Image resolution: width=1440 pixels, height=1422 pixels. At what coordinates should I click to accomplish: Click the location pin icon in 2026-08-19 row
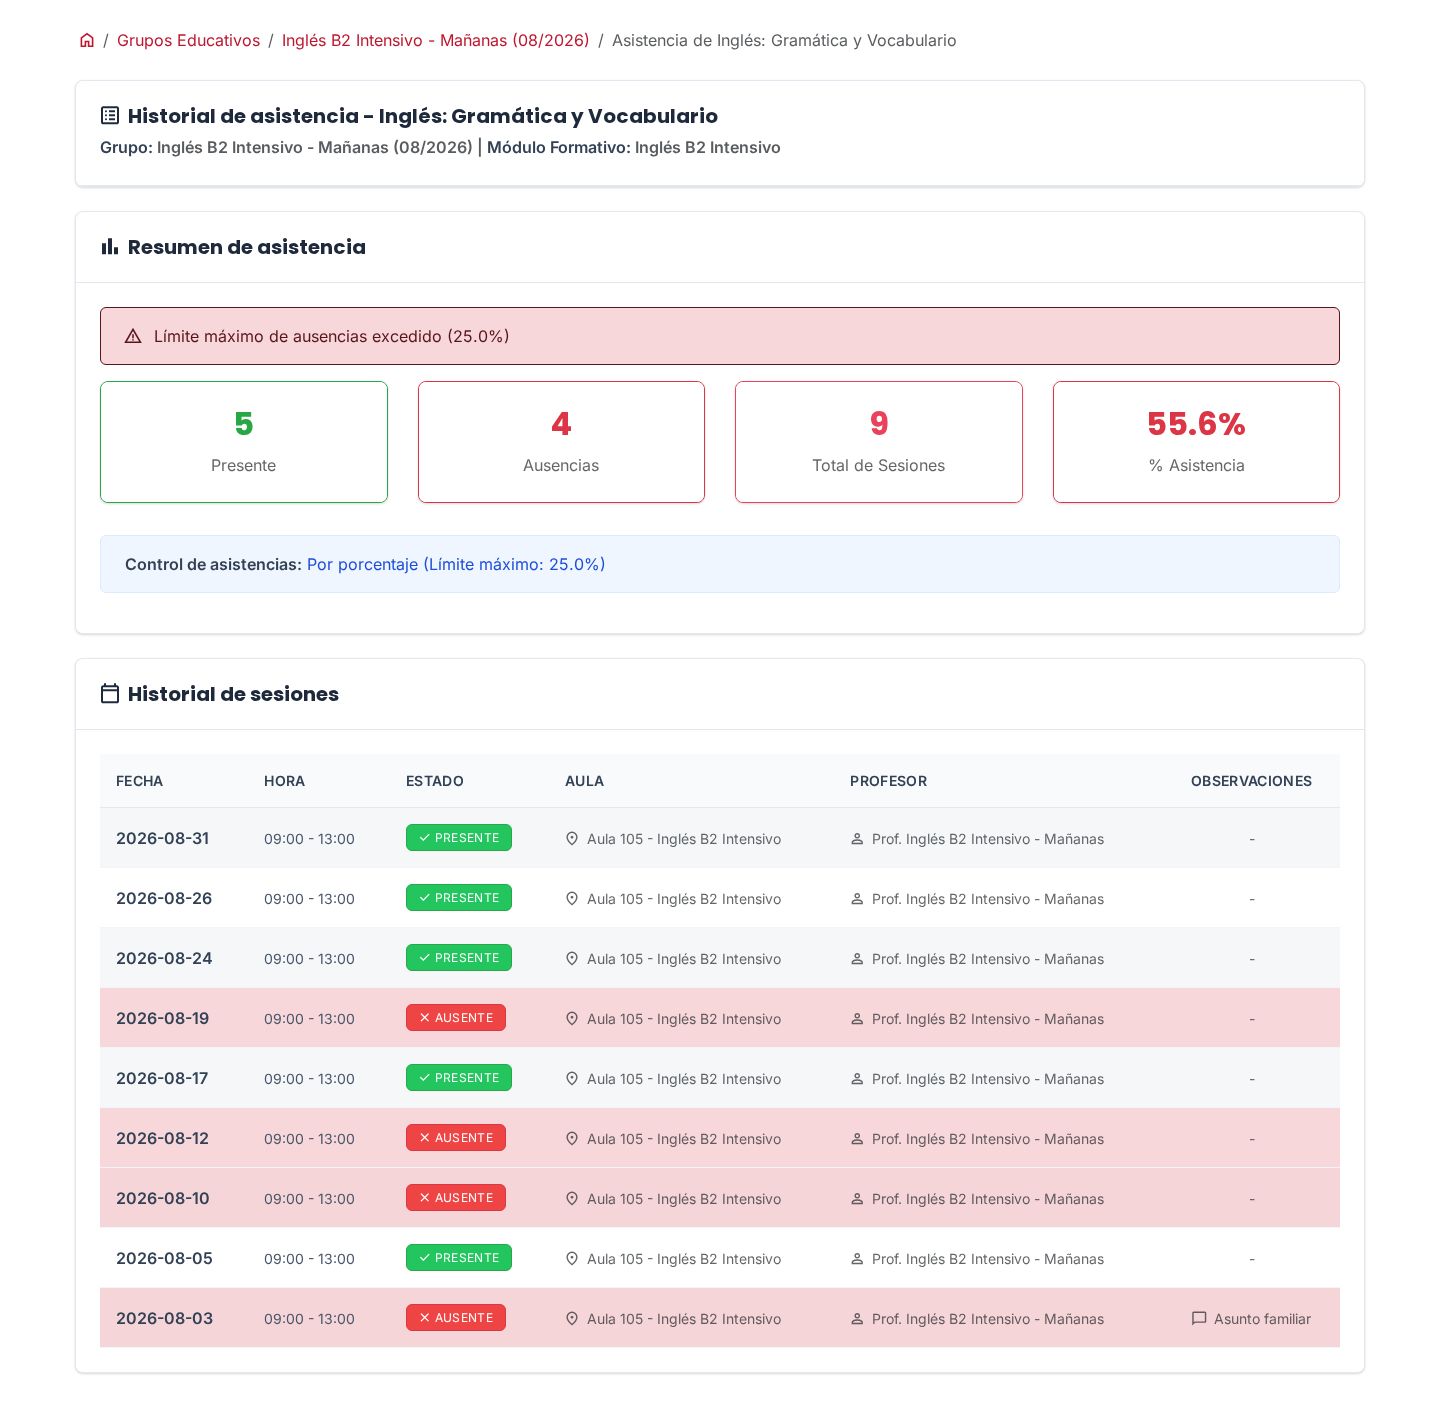572,1018
